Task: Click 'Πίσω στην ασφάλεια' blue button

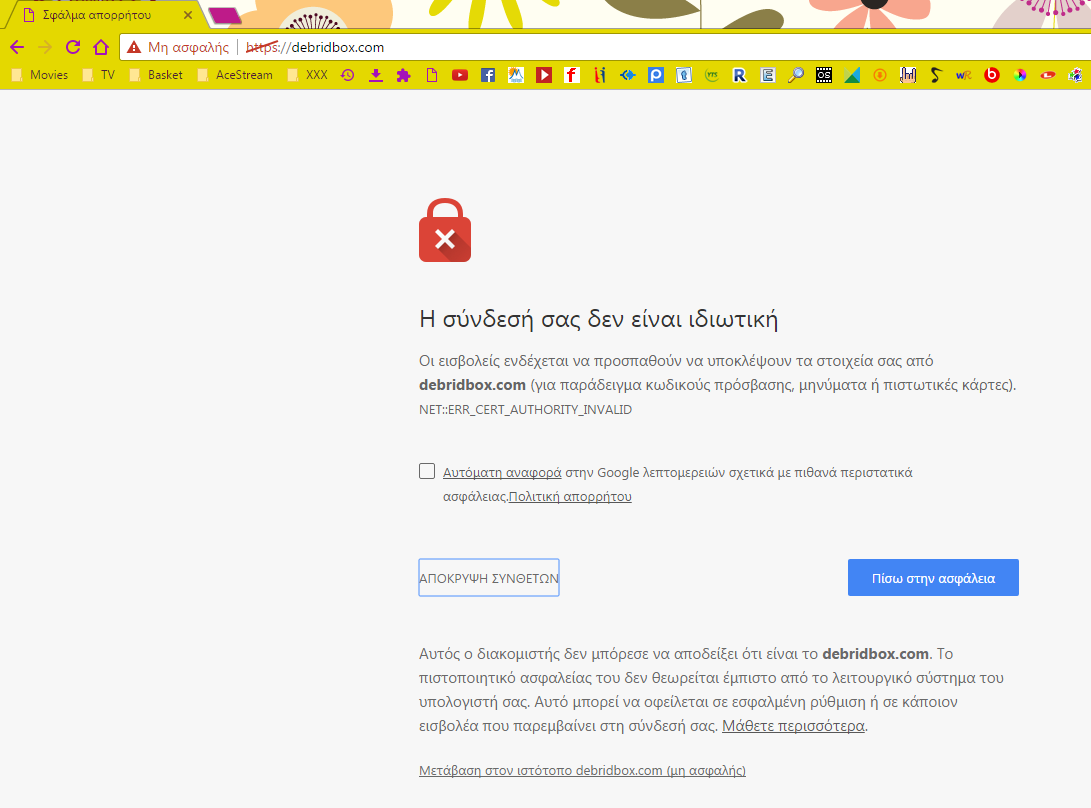Action: tap(933, 578)
